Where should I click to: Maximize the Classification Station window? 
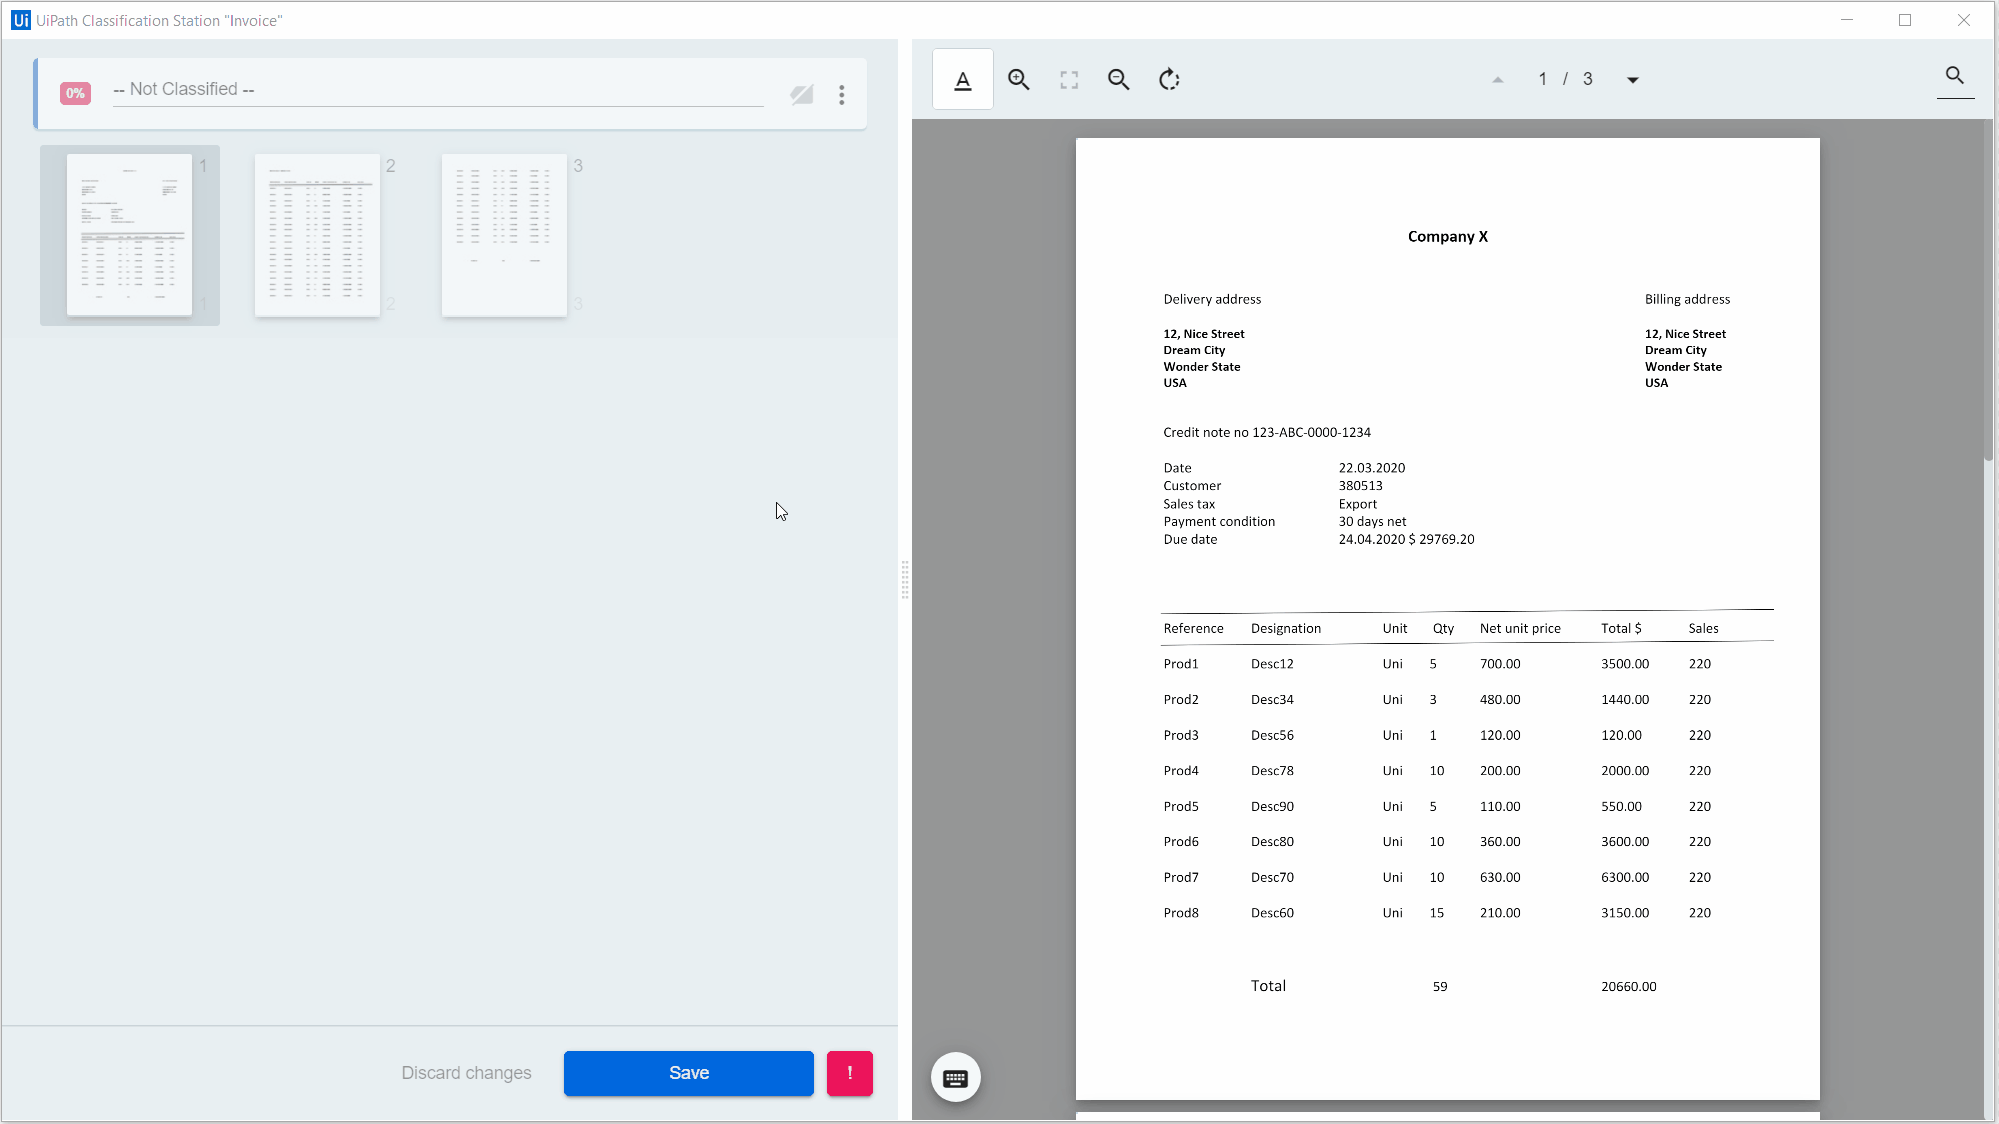[x=1905, y=20]
